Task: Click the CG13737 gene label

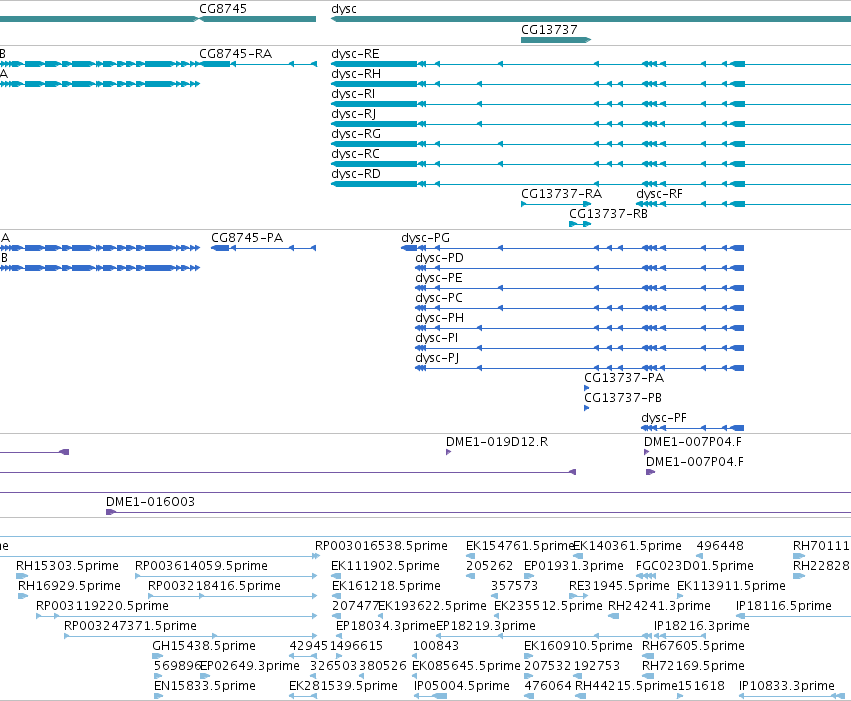Action: click(549, 29)
